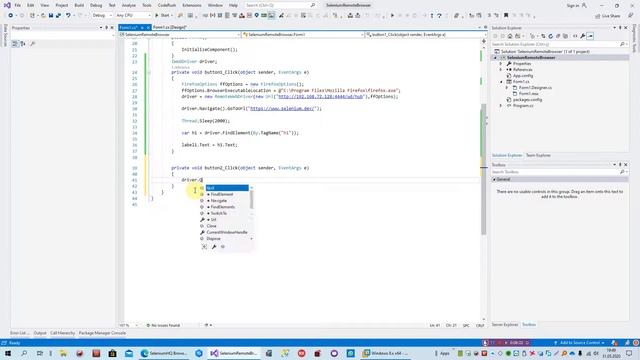Open the CodeRush menu

click(x=167, y=5)
